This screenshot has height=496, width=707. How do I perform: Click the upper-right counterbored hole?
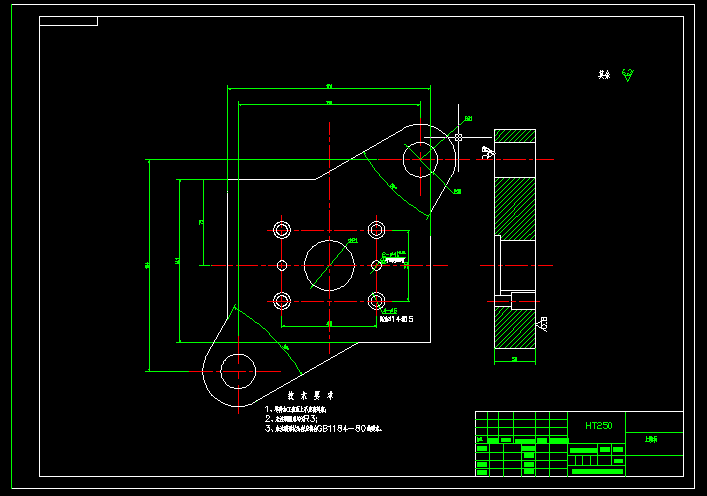376,230
